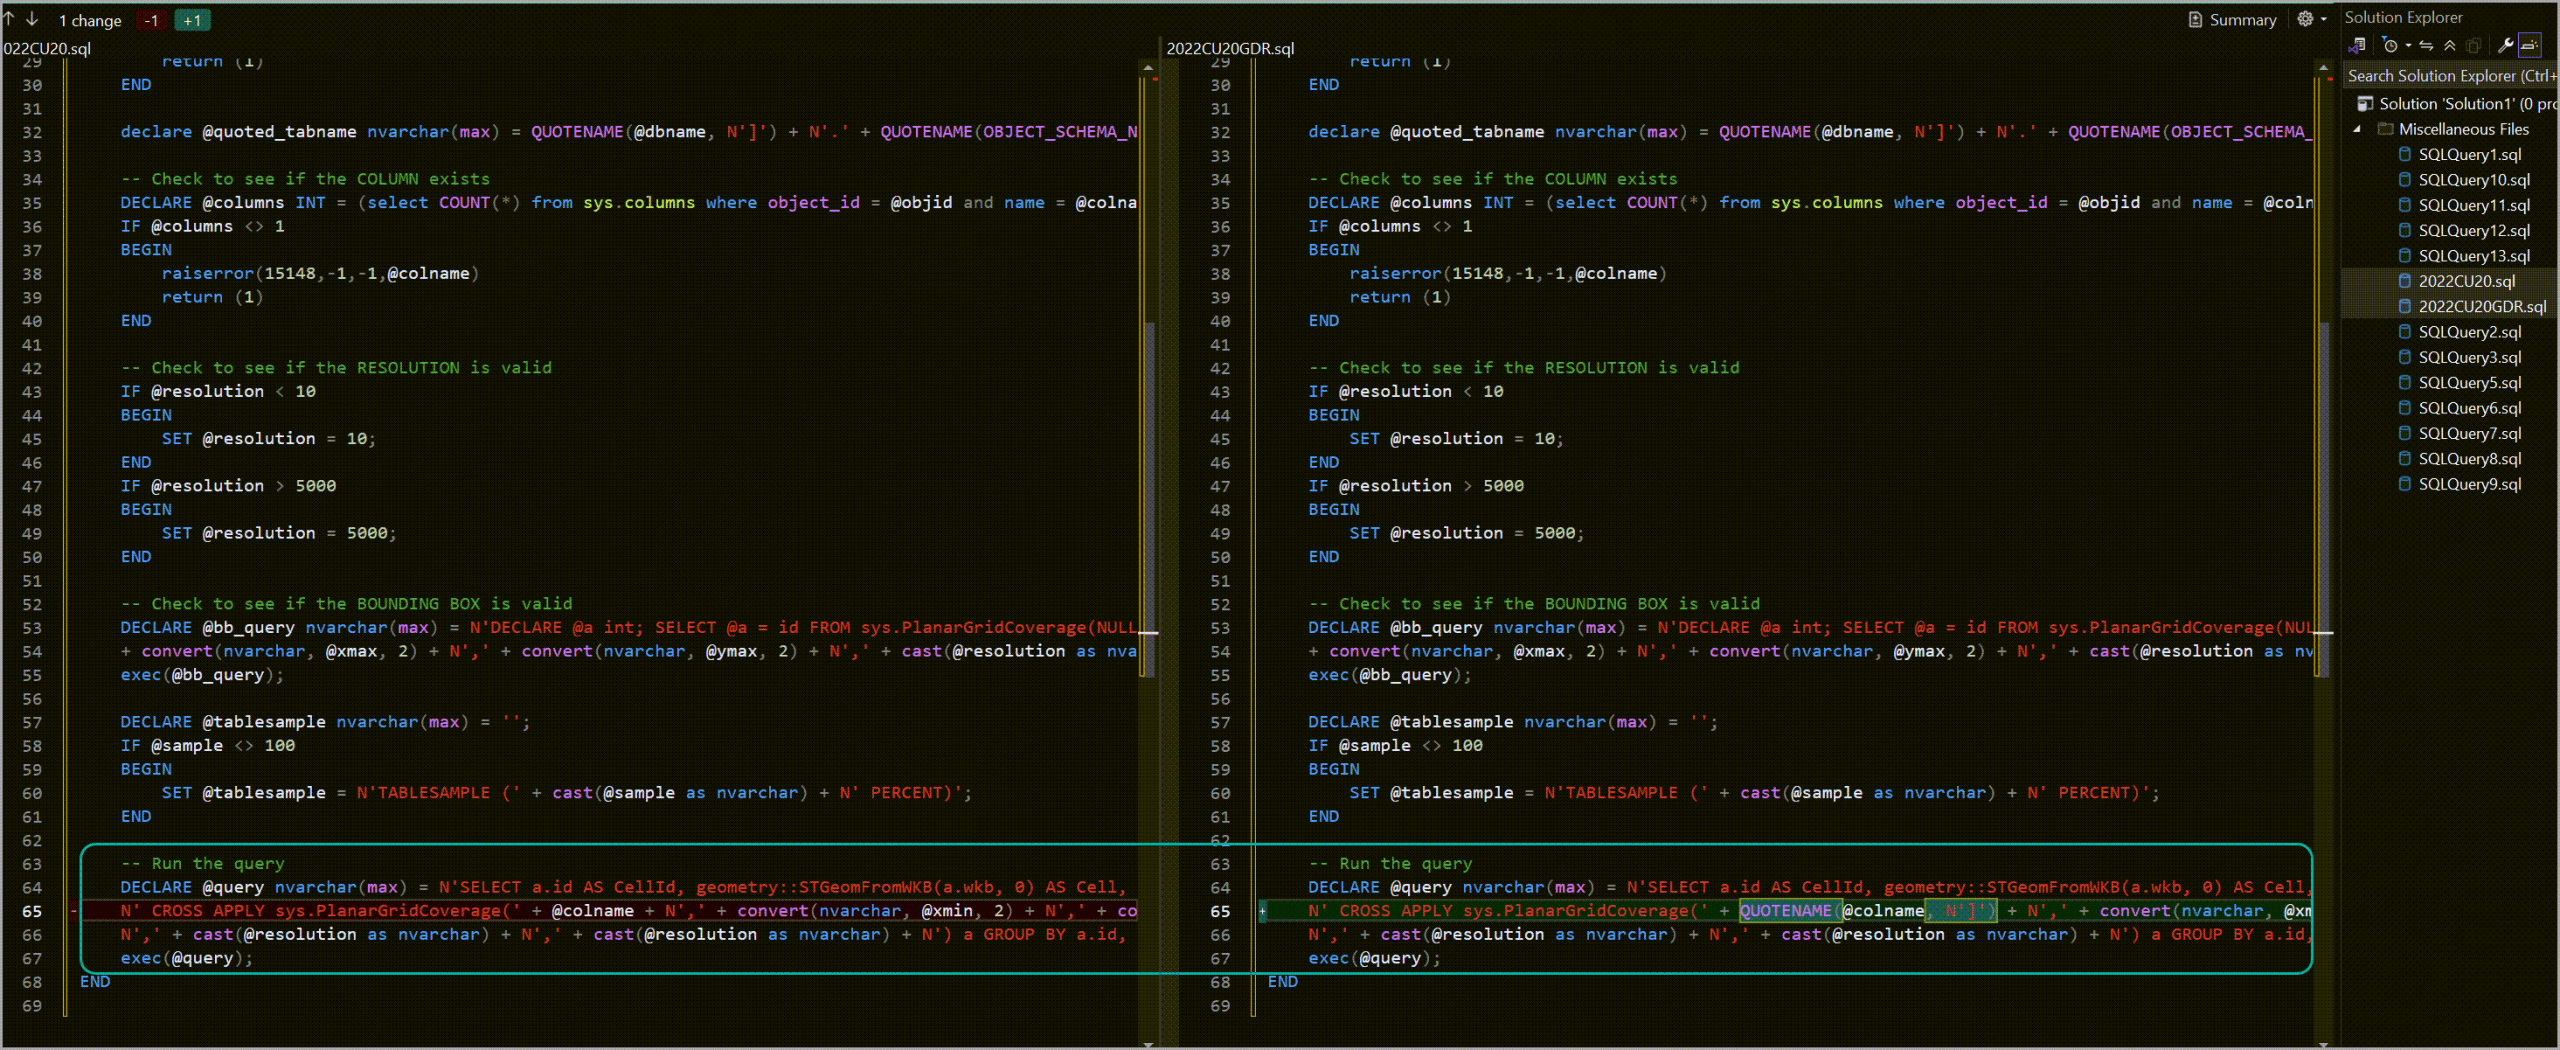Open the Properties wrench icon in Solution Explorer
Image resolution: width=2560 pixels, height=1050 pixels.
[2506, 45]
